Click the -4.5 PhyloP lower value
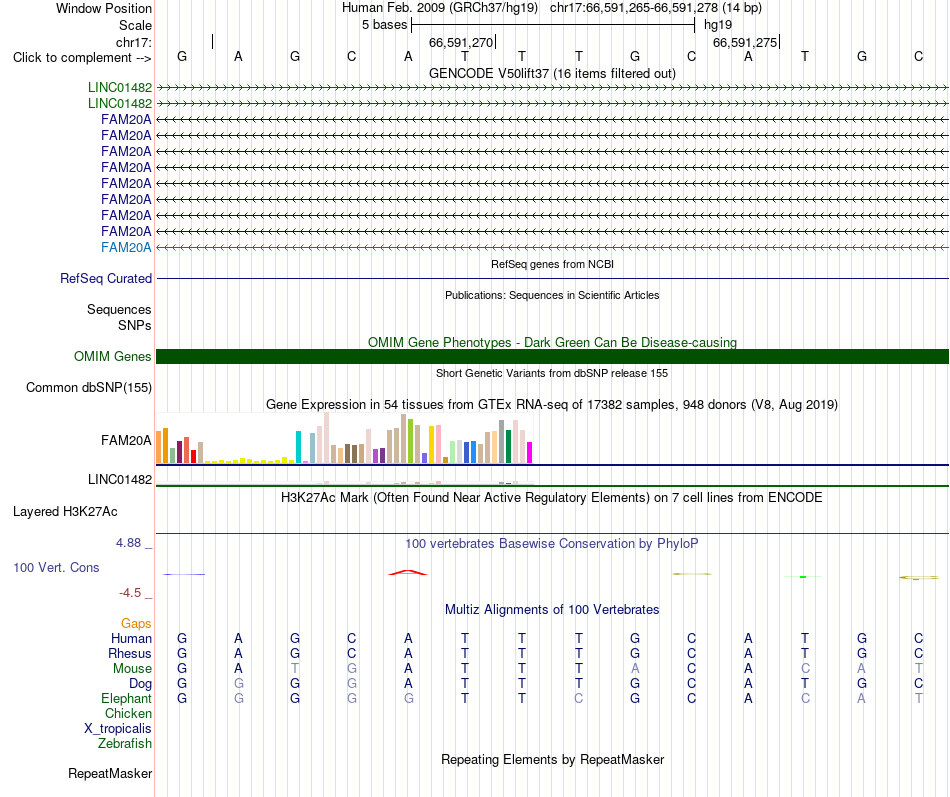Viewport: 950px width, 797px height. point(130,593)
